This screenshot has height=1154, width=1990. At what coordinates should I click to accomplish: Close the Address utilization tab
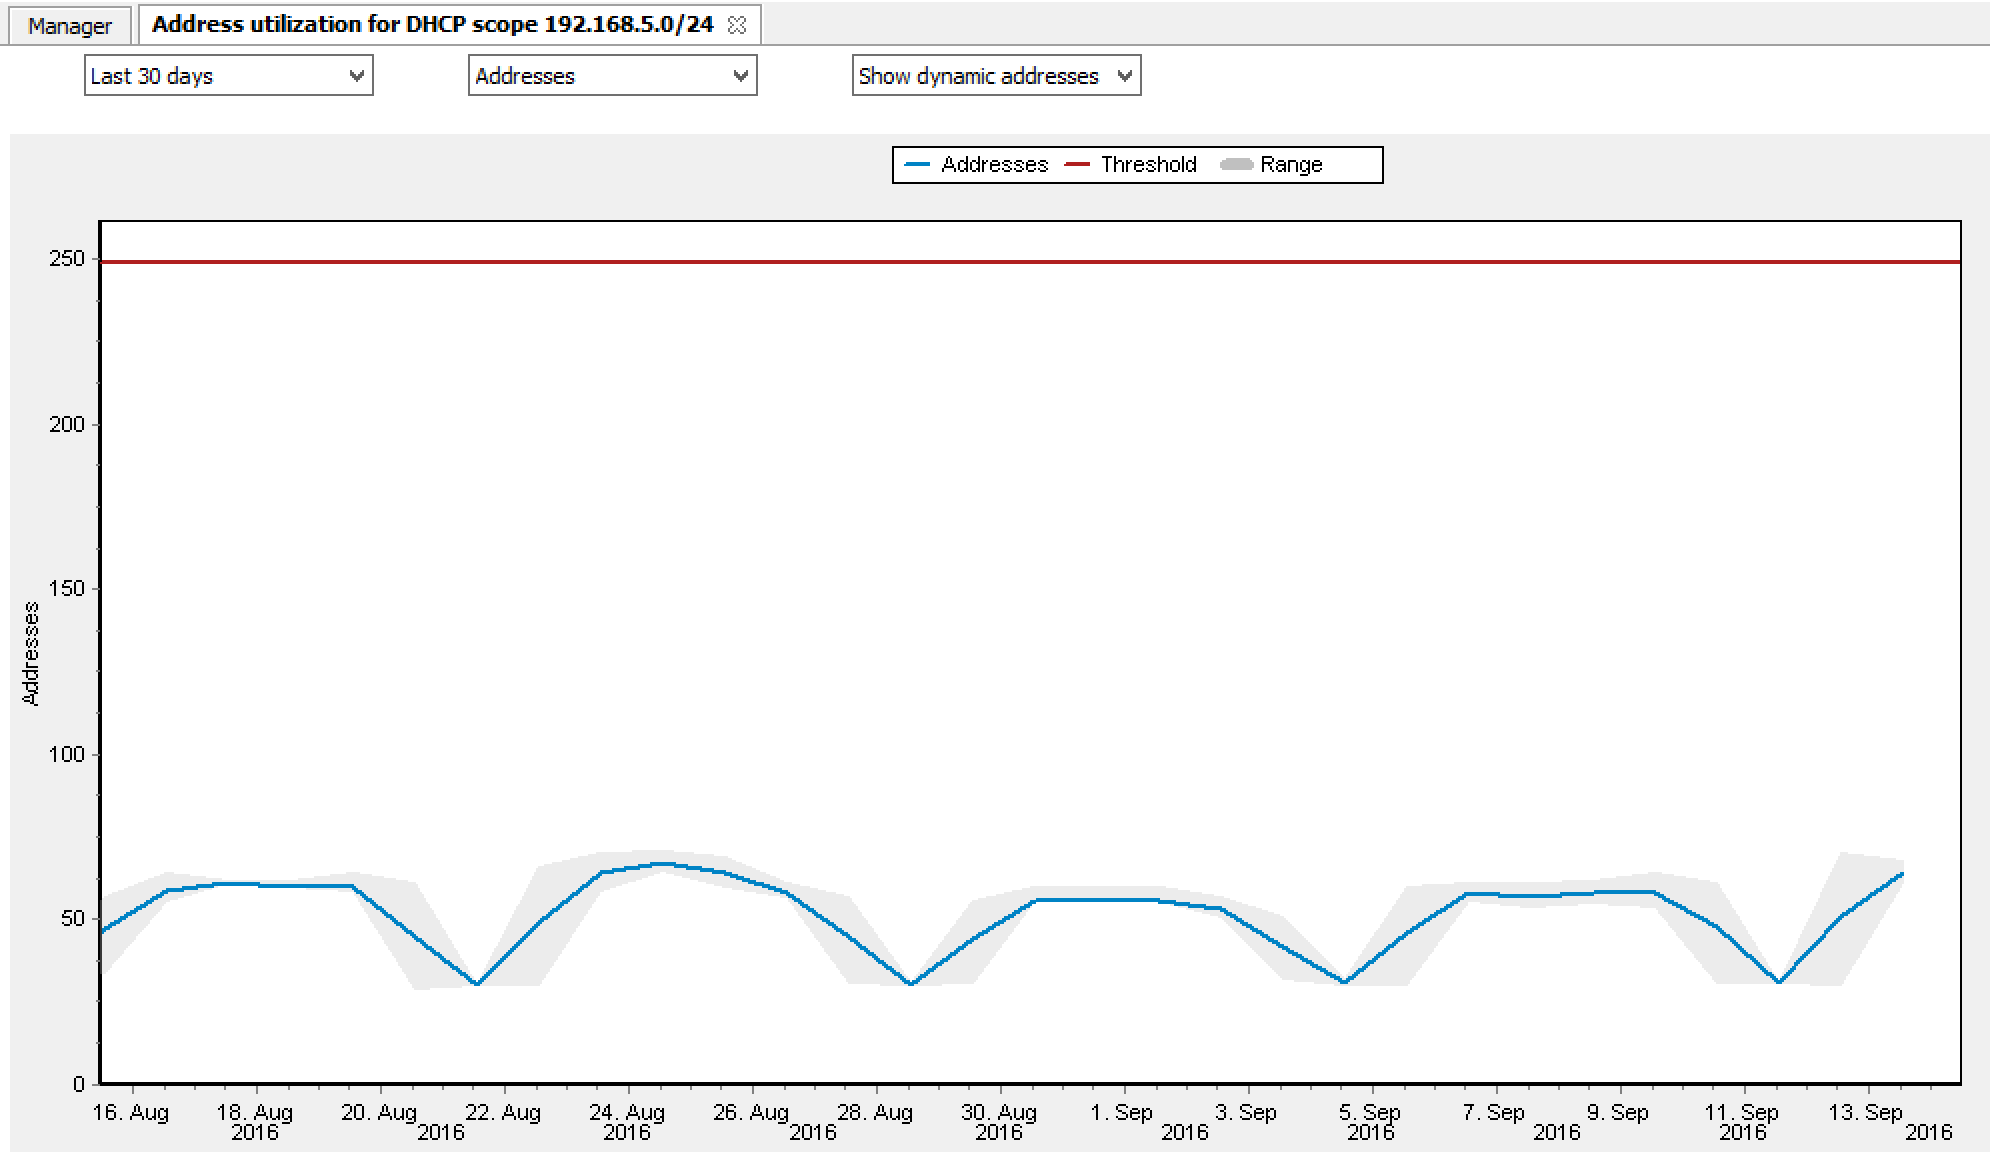737,26
